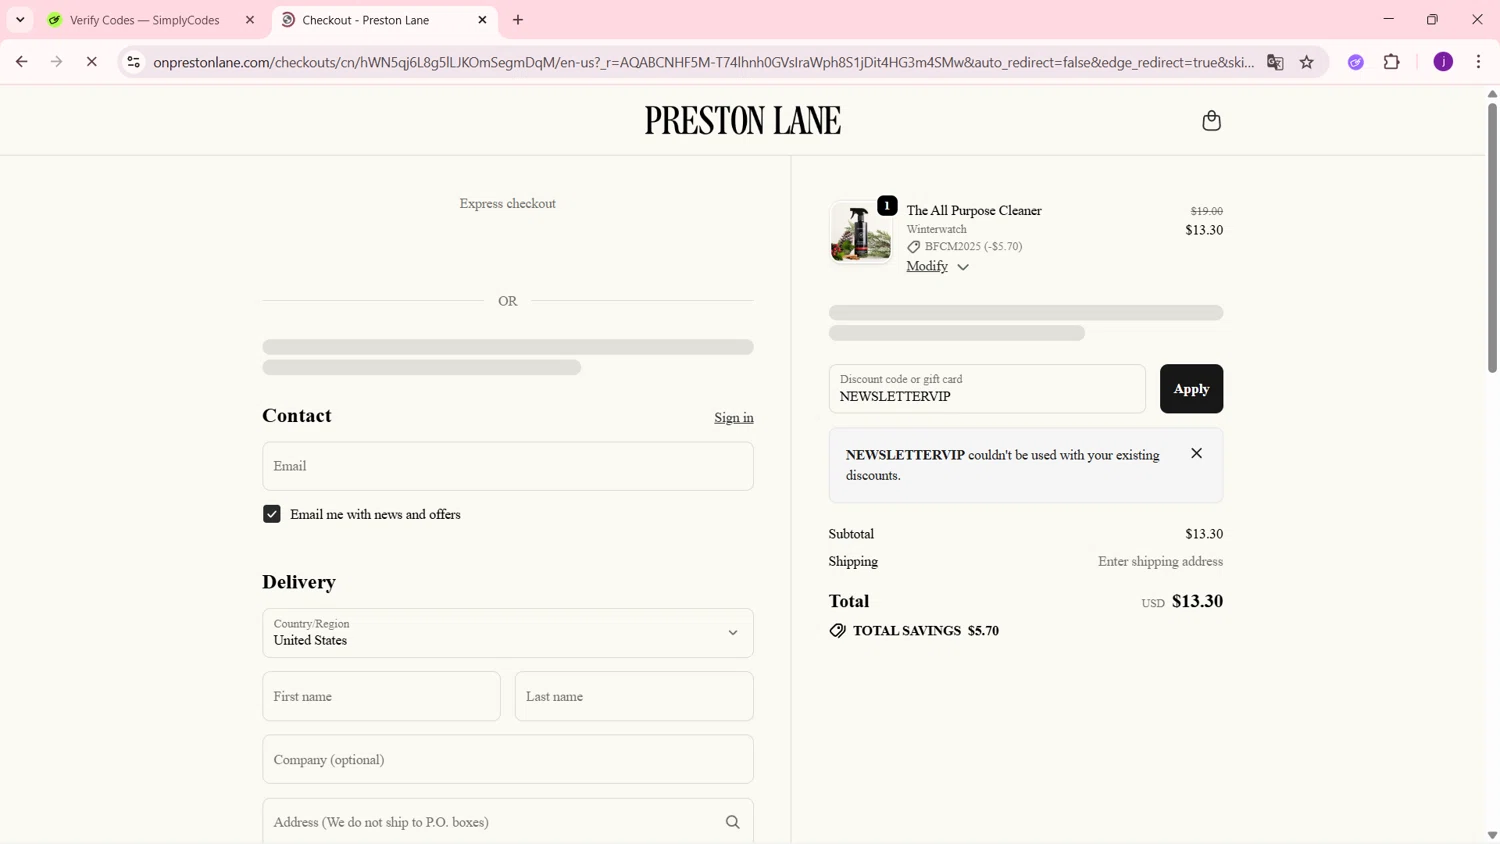Image resolution: width=1500 pixels, height=844 pixels.
Task: Click the Express checkout heading
Action: point(508,204)
